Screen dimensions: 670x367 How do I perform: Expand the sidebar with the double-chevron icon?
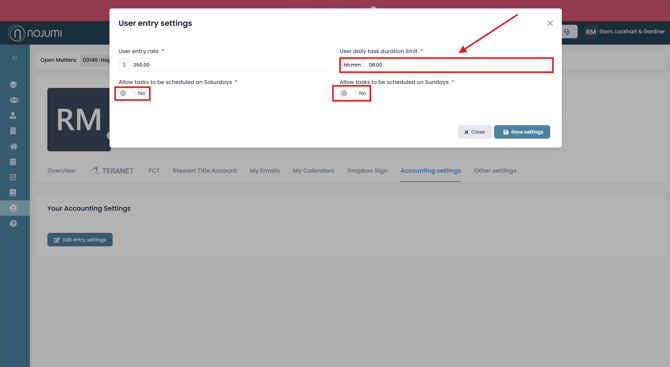[15, 58]
